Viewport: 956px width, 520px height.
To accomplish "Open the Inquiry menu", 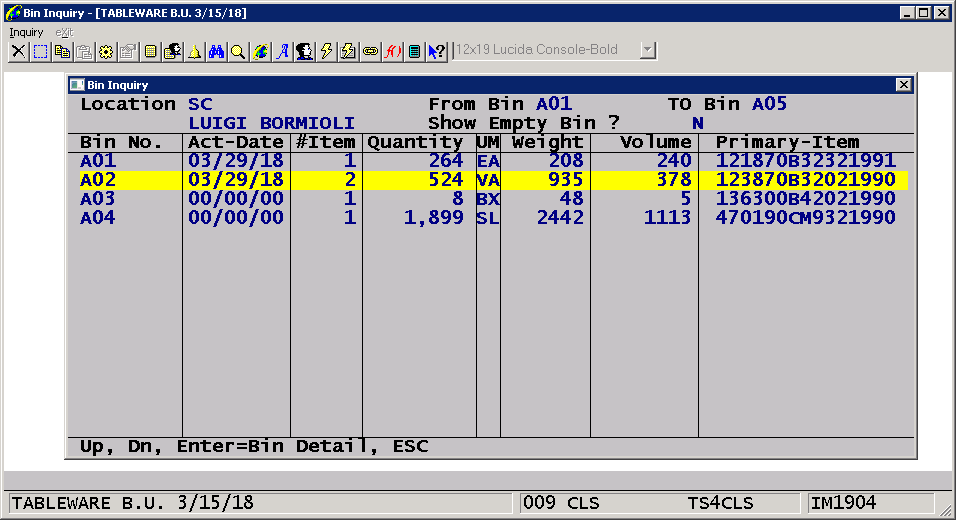I will pyautogui.click(x=26, y=32).
